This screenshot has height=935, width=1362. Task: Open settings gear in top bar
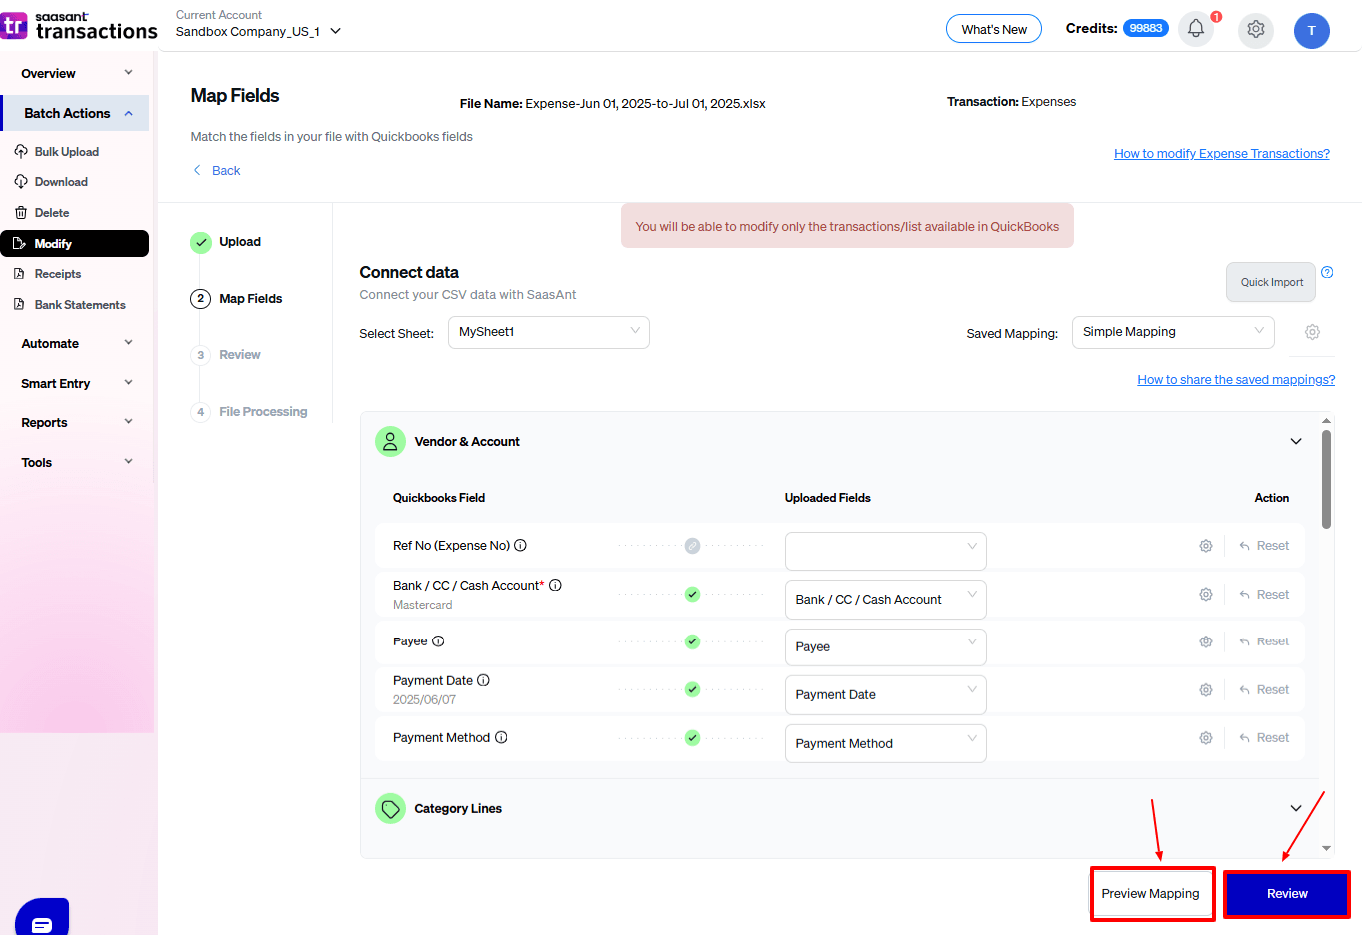(x=1256, y=29)
